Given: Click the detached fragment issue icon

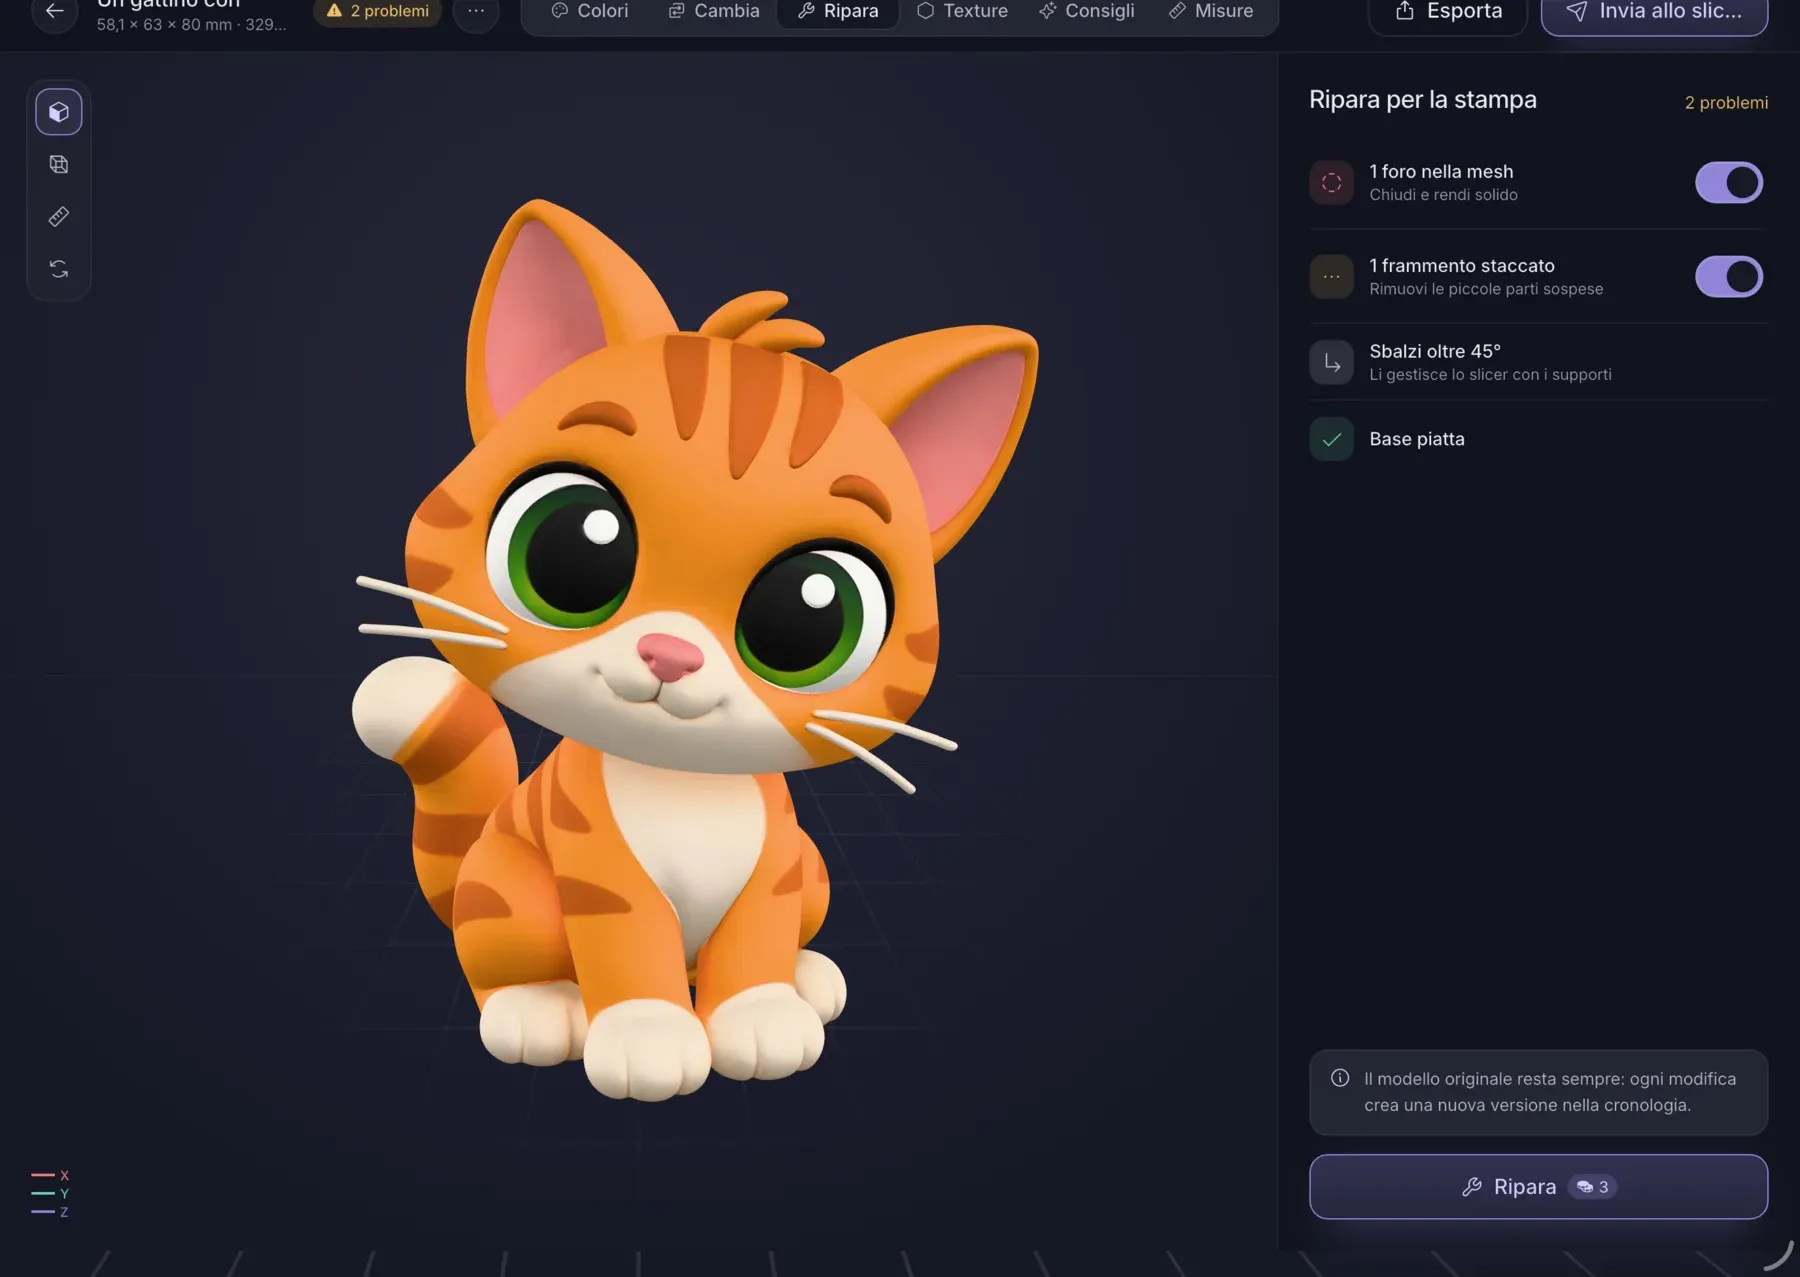Looking at the screenshot, I should click(x=1331, y=277).
